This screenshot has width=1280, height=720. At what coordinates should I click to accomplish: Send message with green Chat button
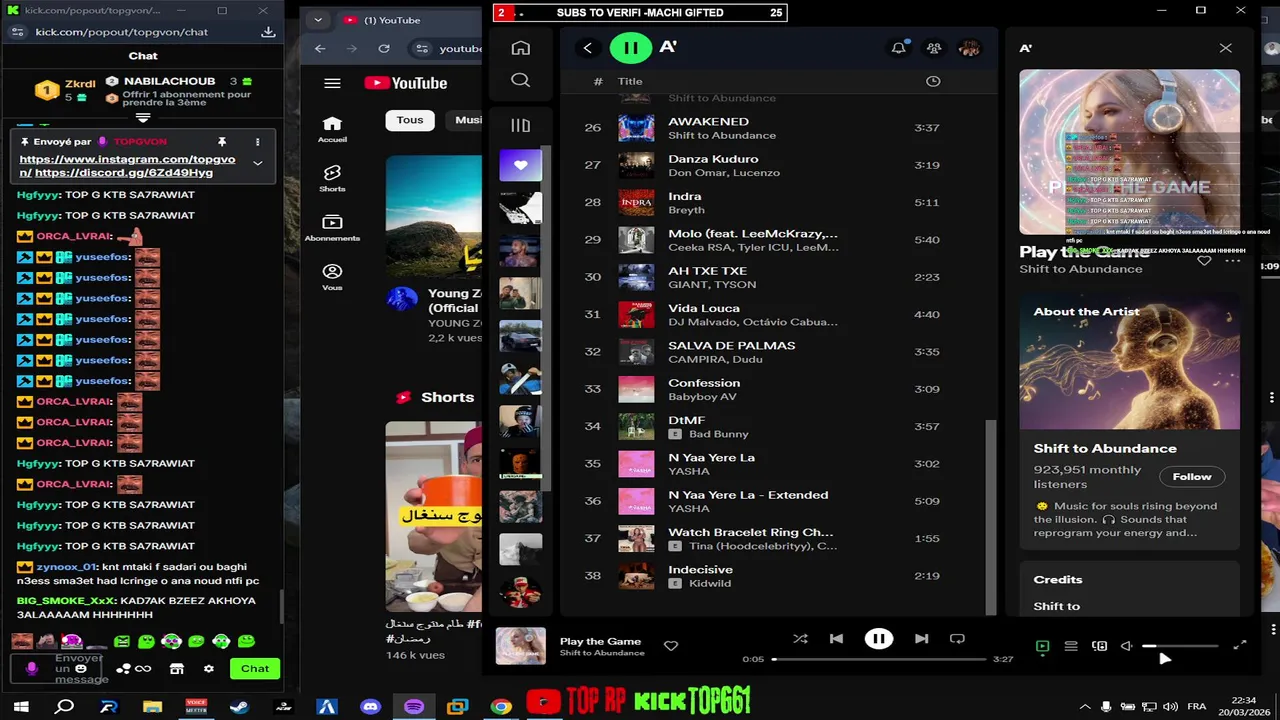[x=255, y=668]
